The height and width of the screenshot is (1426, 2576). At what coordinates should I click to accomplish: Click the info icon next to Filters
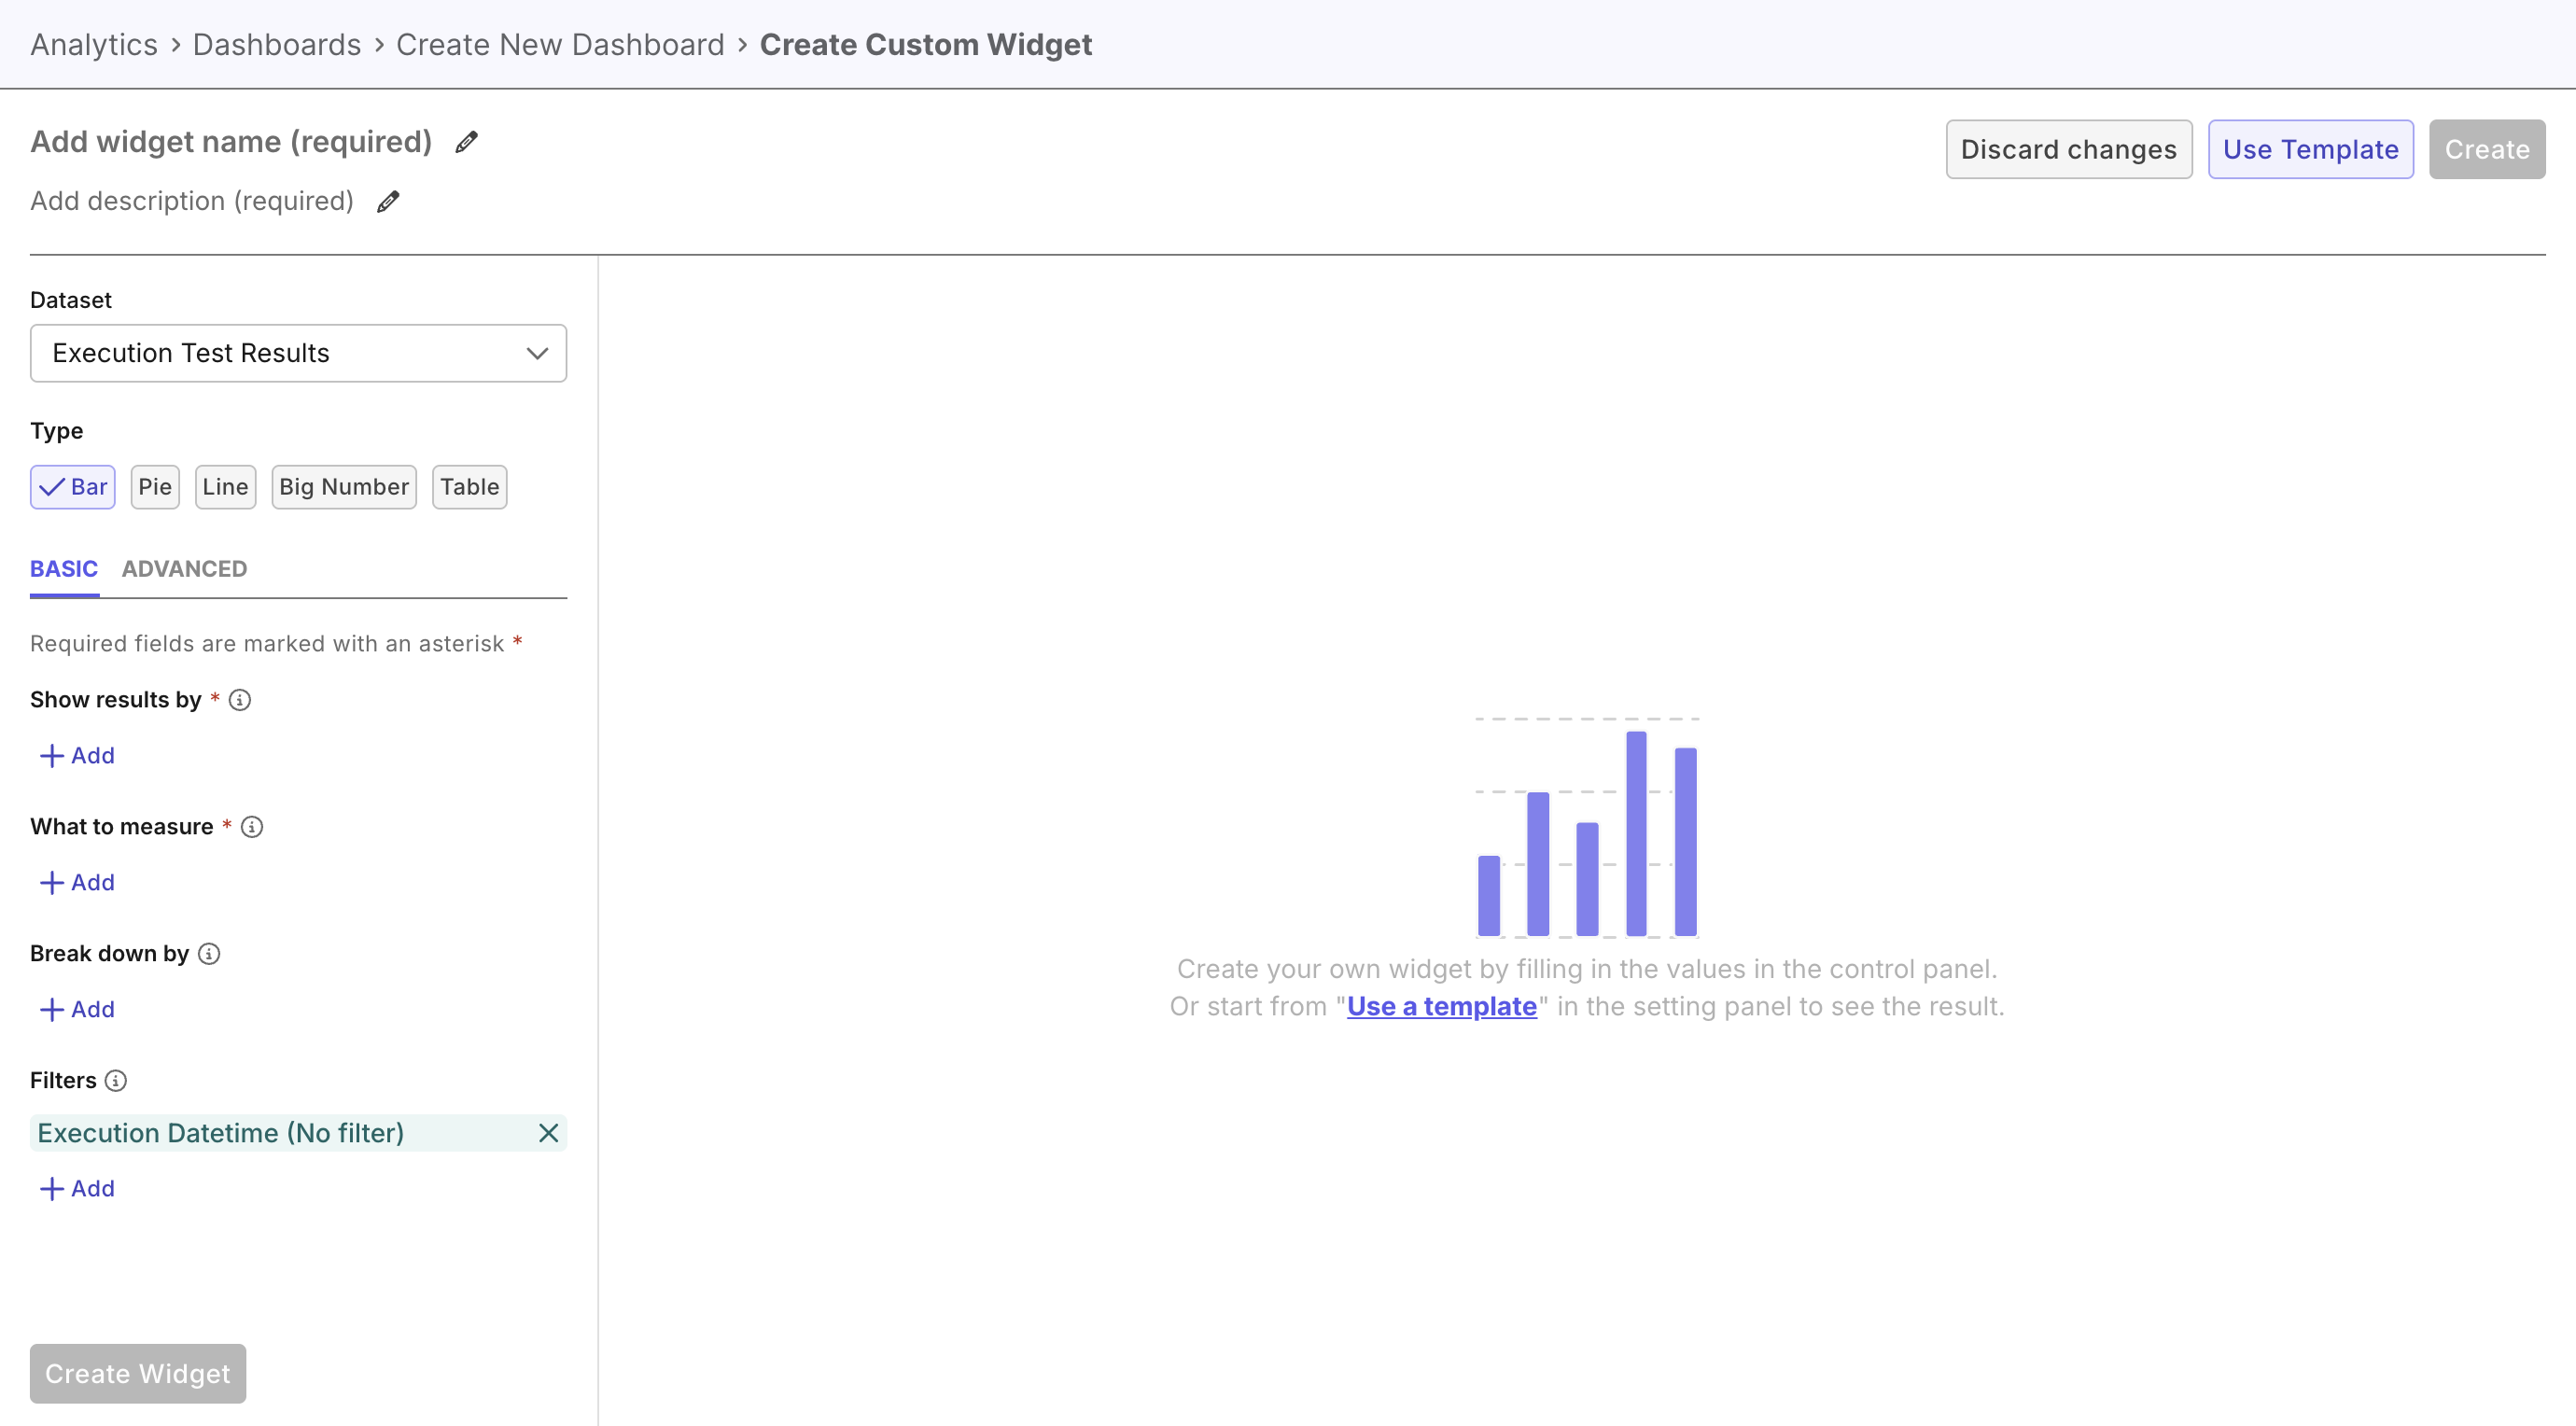[x=117, y=1080]
